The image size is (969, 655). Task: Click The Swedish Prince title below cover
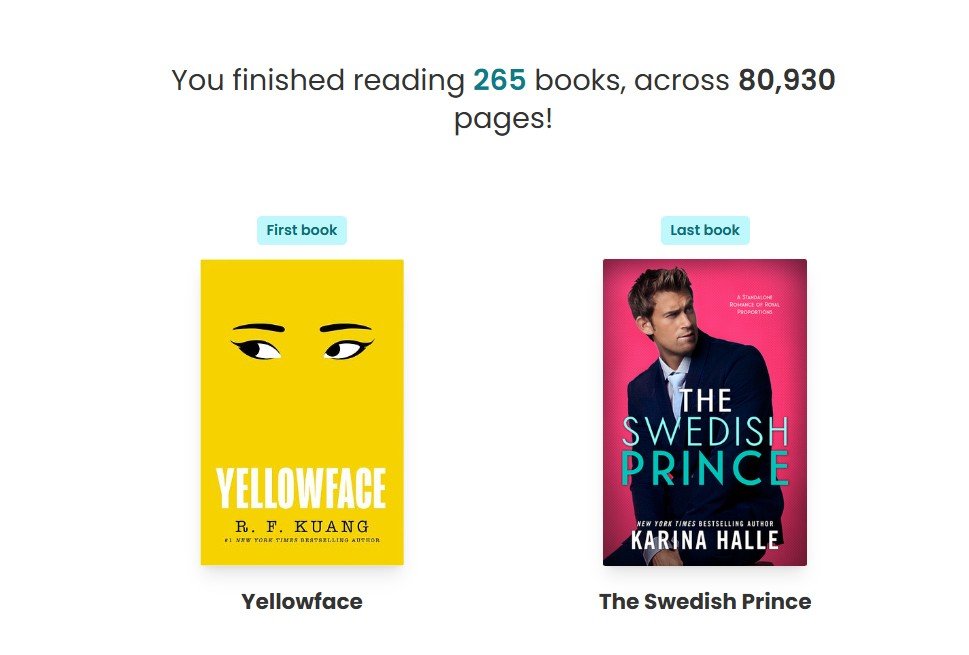click(x=705, y=602)
